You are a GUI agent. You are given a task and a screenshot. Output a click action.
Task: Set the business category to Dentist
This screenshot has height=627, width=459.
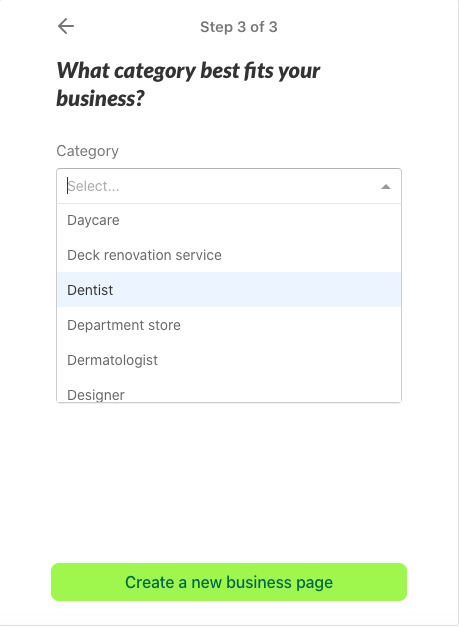tap(229, 290)
